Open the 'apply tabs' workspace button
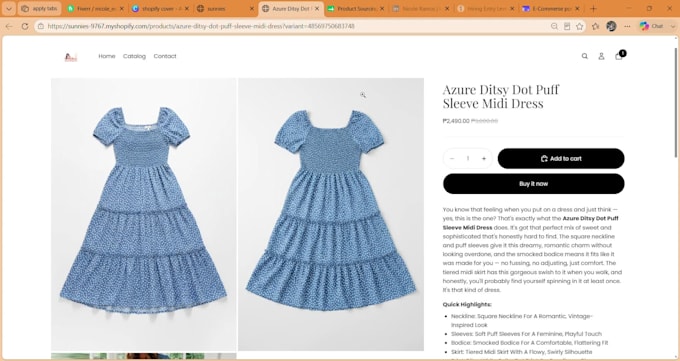This screenshot has height=361, width=680. (x=39, y=9)
